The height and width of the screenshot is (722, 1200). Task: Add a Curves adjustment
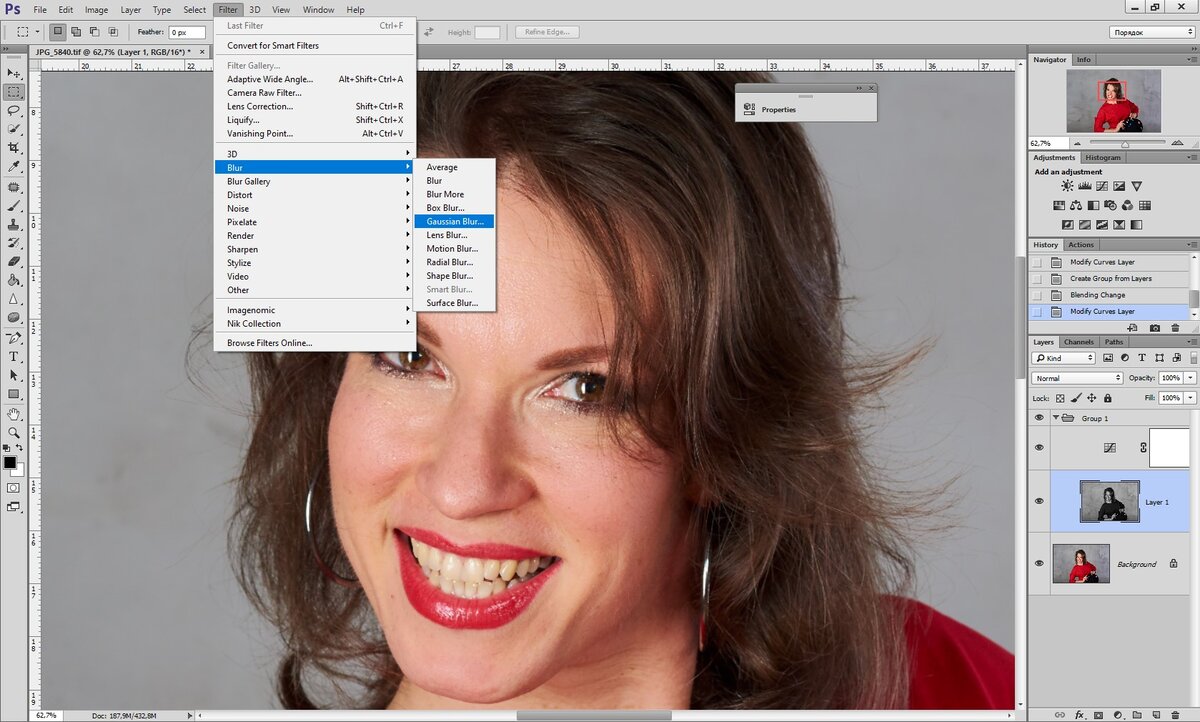click(x=1102, y=186)
